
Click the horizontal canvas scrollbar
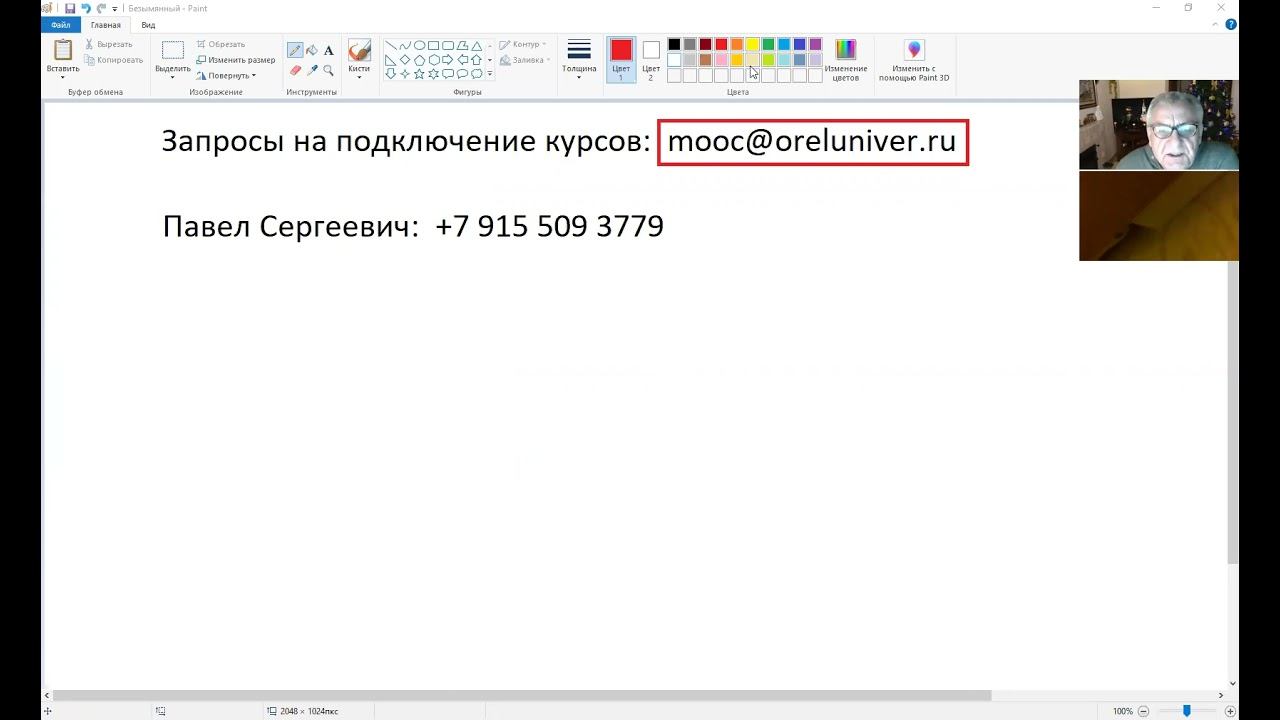pos(522,695)
